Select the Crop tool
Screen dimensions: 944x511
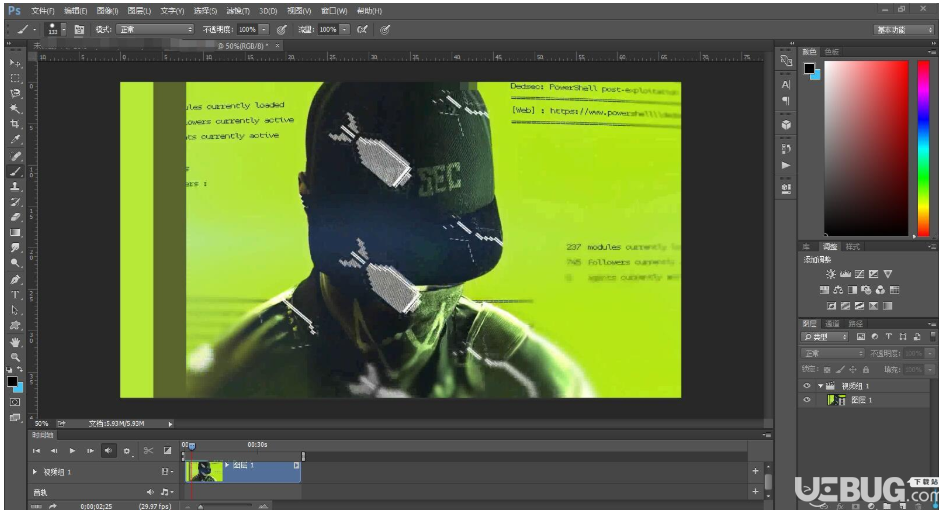[x=15, y=124]
